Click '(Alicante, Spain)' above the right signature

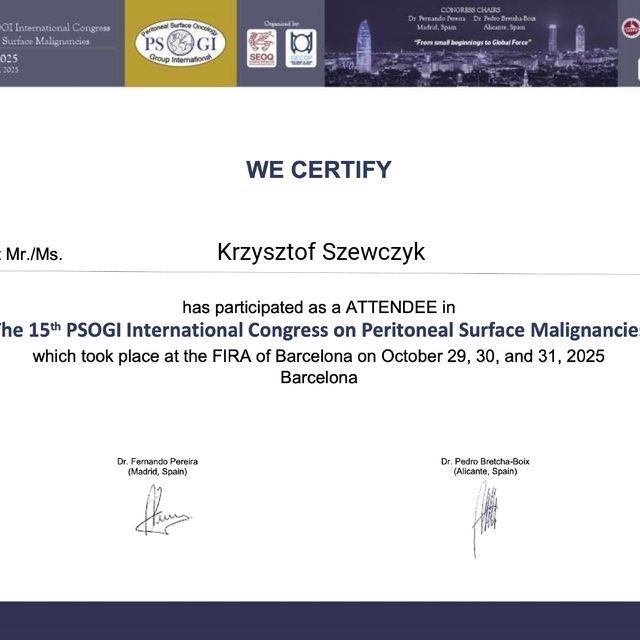coord(485,471)
